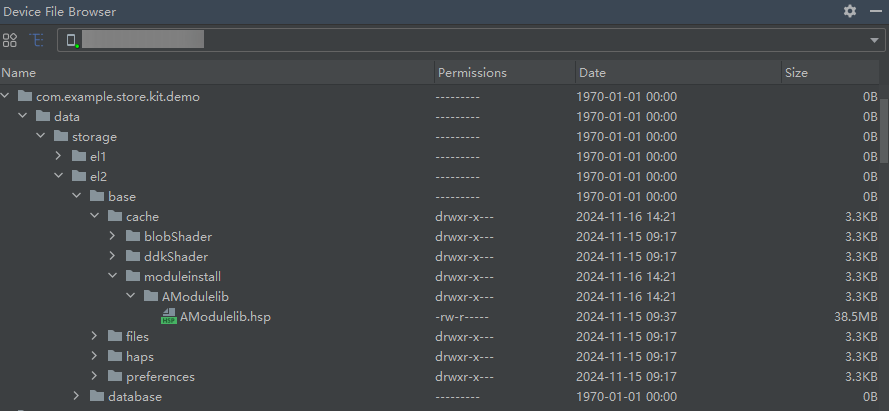889x411 pixels.
Task: Click the grid view icon in toolbar
Action: coord(10,40)
